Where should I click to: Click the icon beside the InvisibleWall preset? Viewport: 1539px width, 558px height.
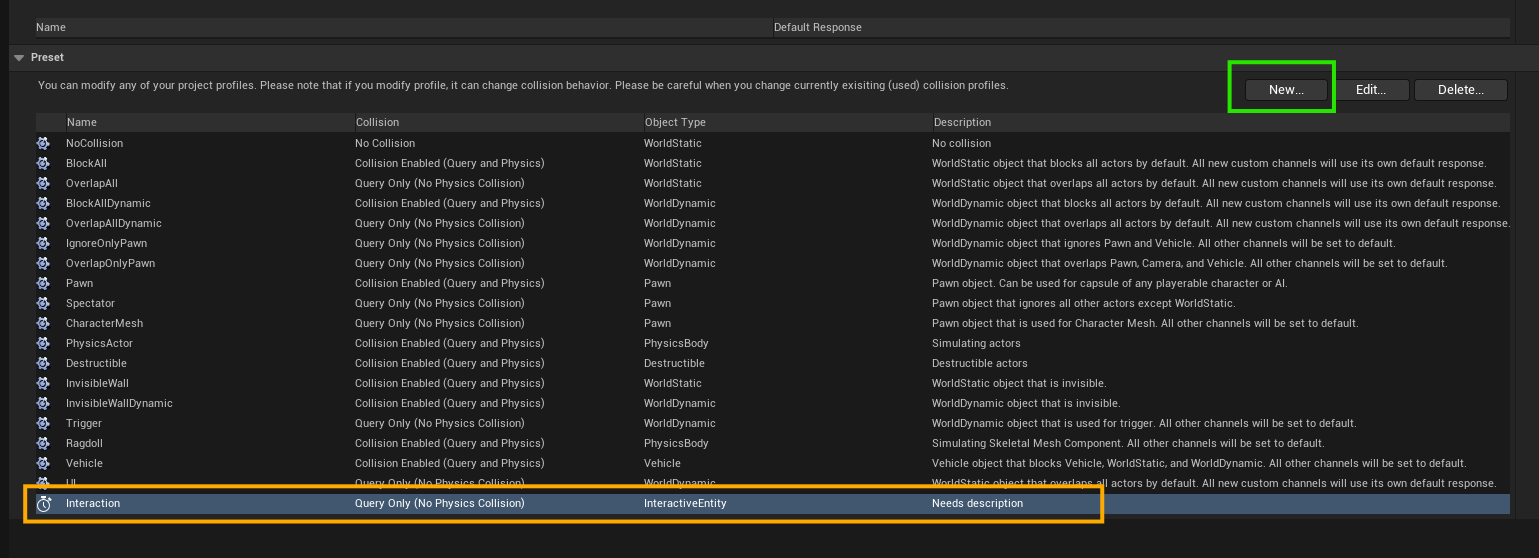[x=43, y=383]
